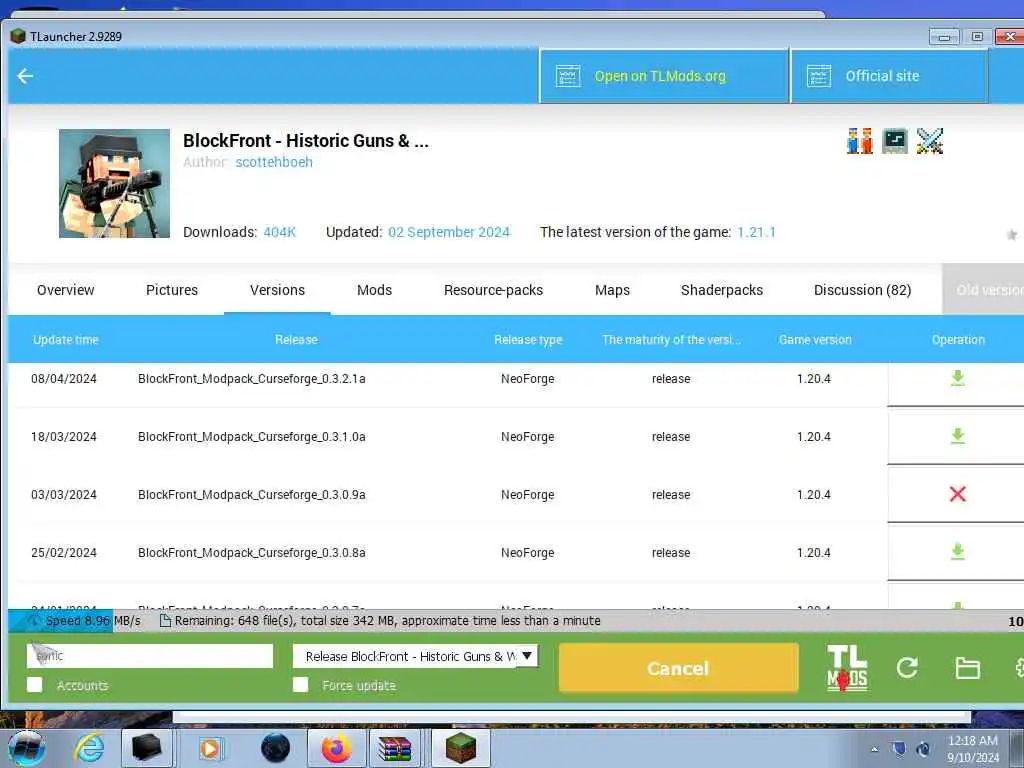Image resolution: width=1024 pixels, height=768 pixels.
Task: Open the Windows Start button
Action: point(26,748)
